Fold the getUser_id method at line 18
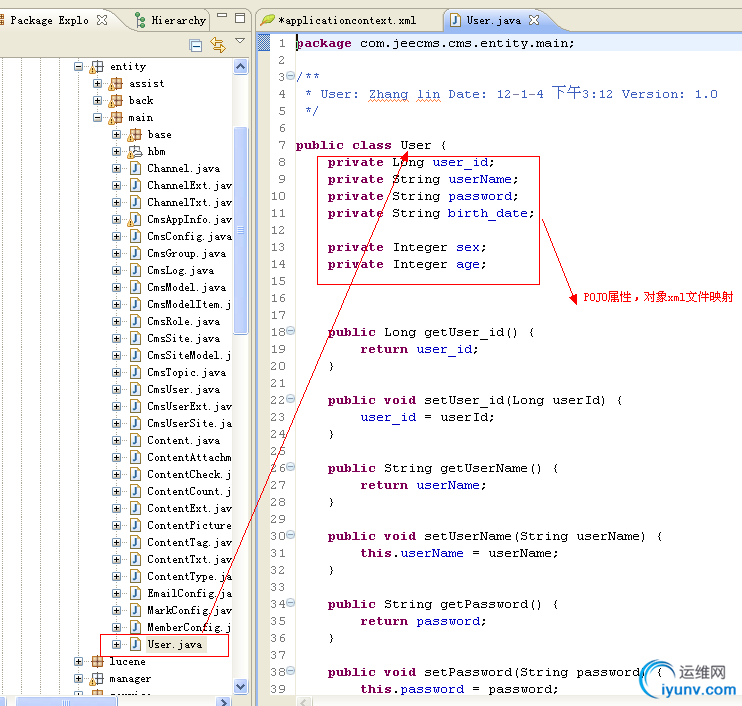This screenshot has height=706, width=742. [291, 331]
